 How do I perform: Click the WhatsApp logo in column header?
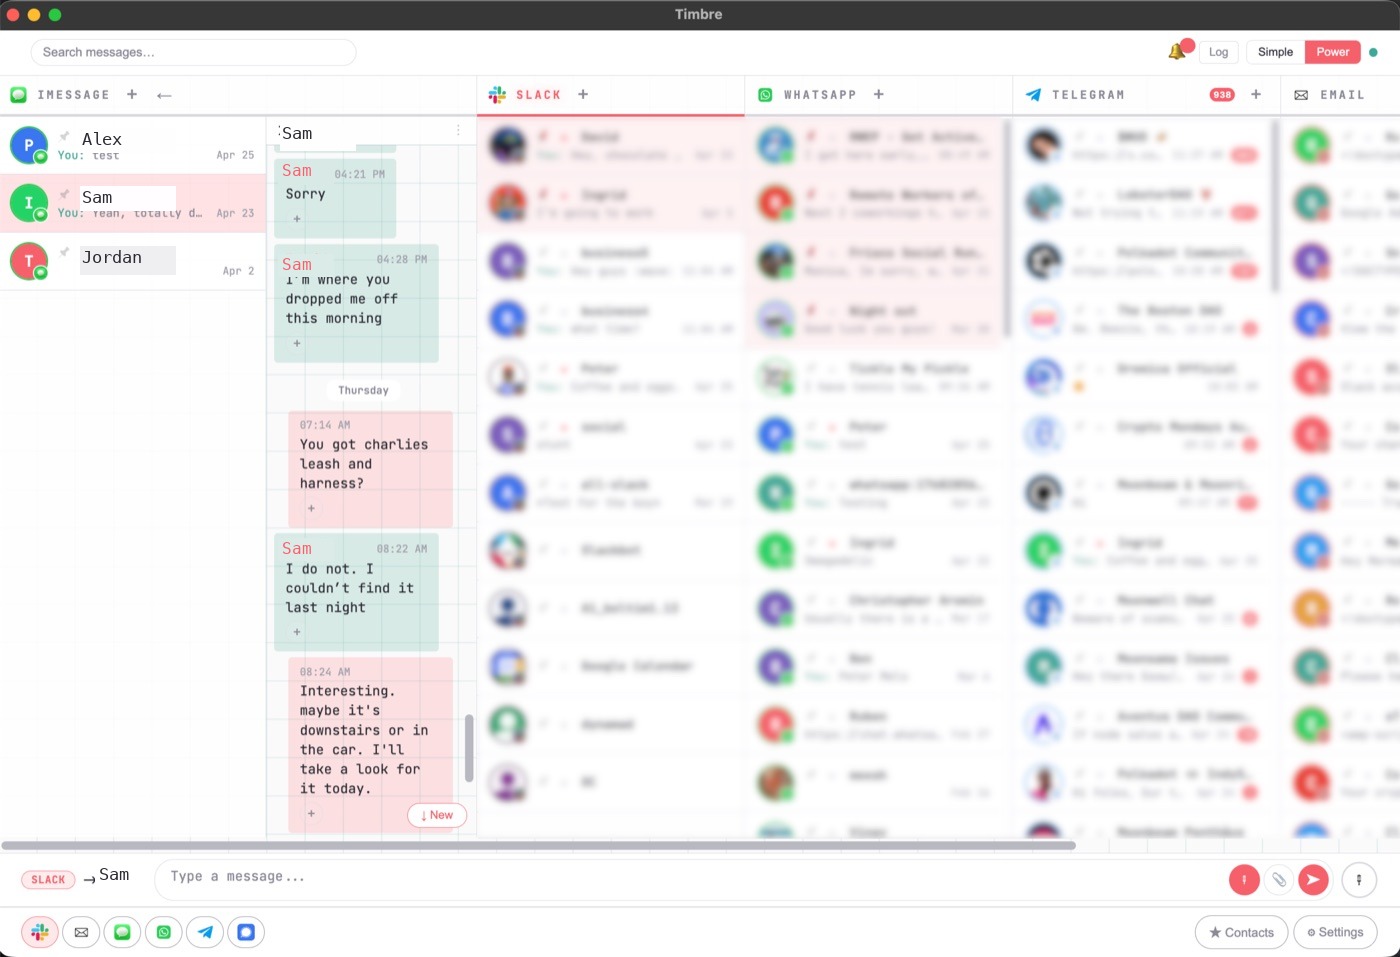pyautogui.click(x=765, y=95)
